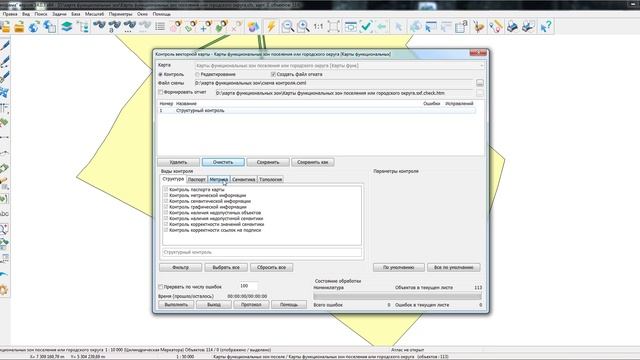
Task: Switch to the Паспорт tab
Action: pos(197,180)
